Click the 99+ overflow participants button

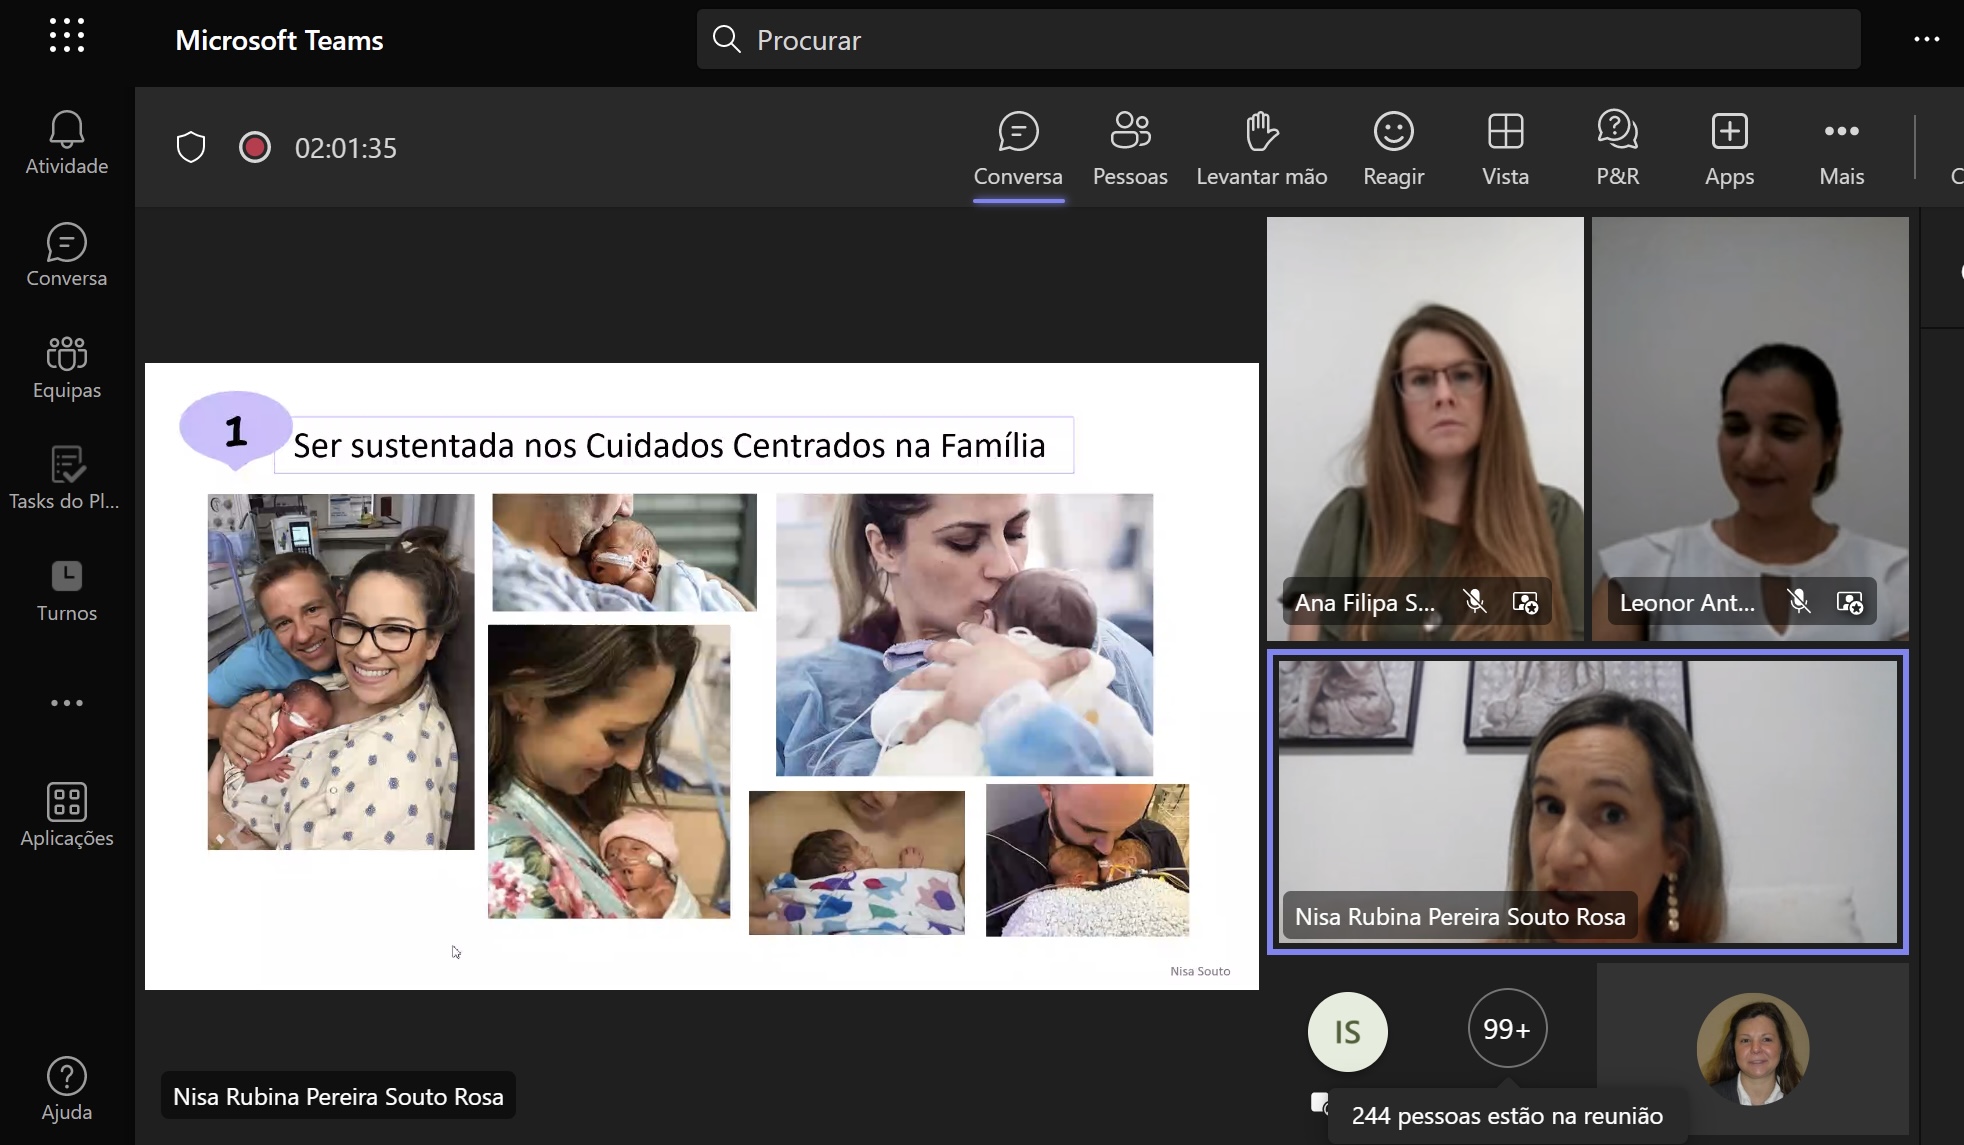(x=1506, y=1028)
